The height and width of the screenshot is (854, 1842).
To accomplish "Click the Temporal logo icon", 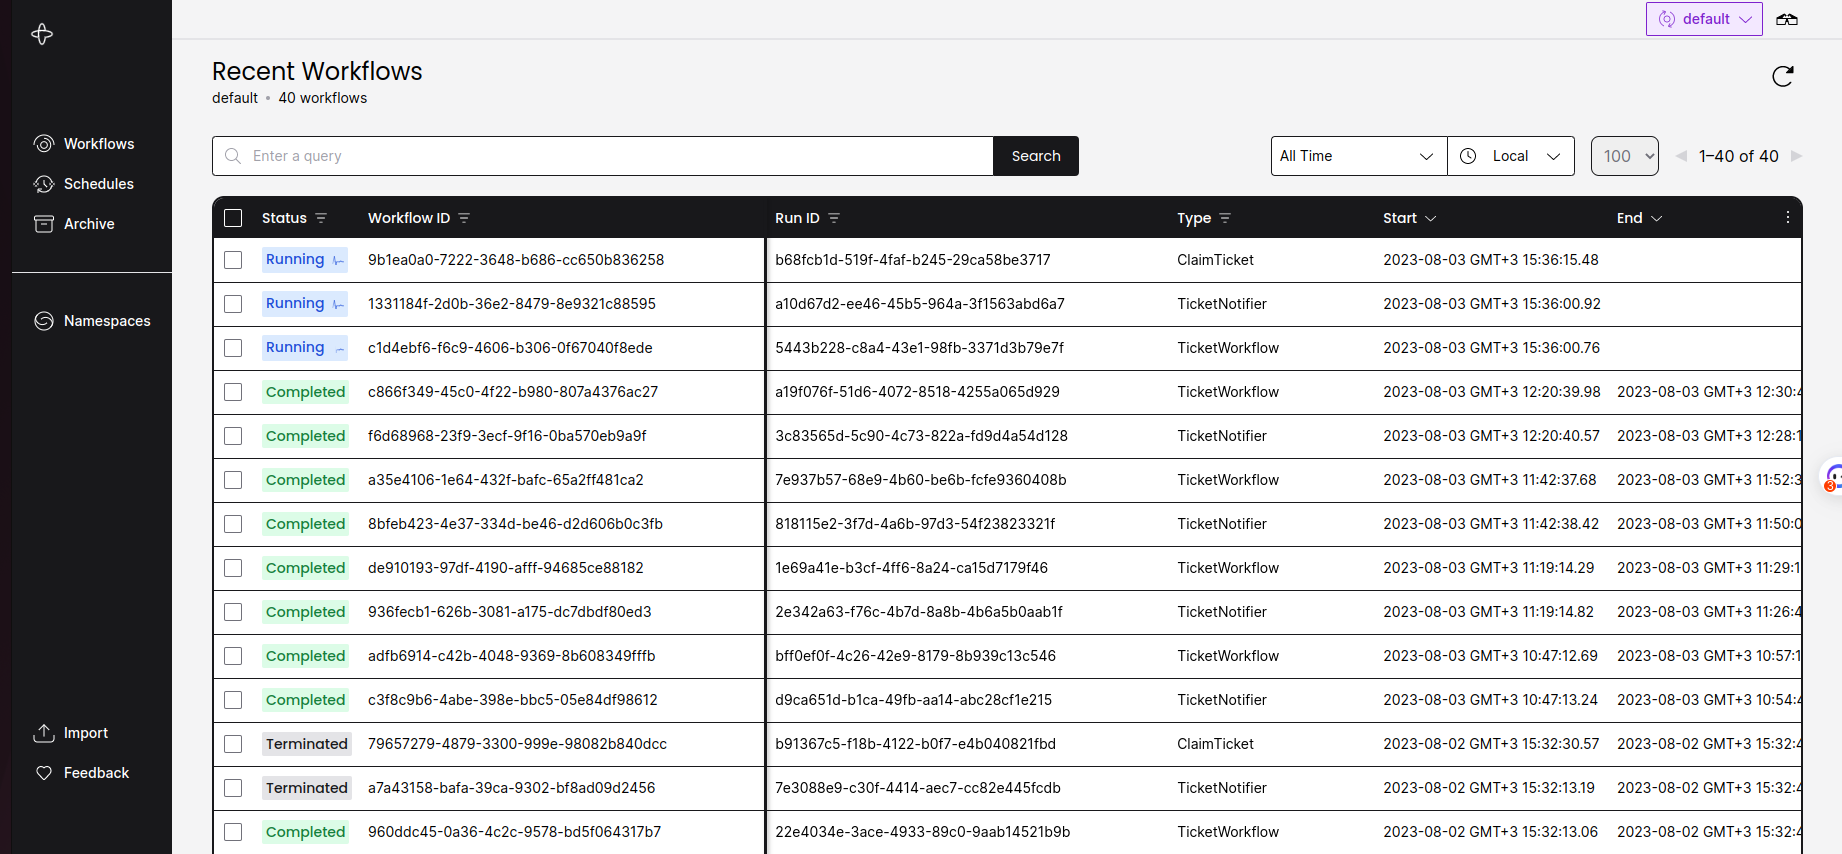I will click(x=42, y=34).
